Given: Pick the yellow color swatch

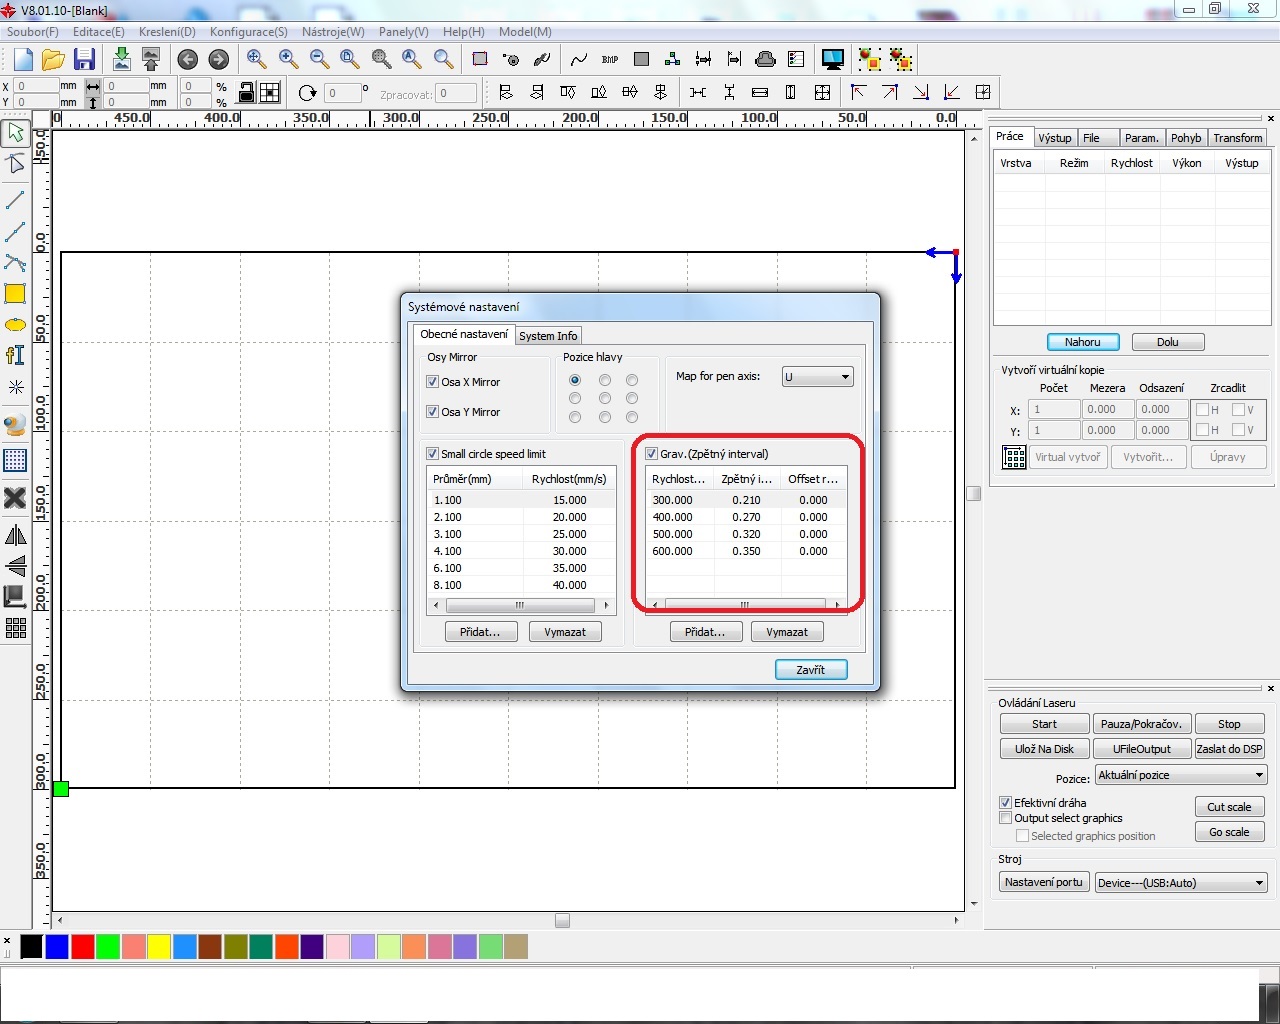Looking at the screenshot, I should [x=159, y=946].
